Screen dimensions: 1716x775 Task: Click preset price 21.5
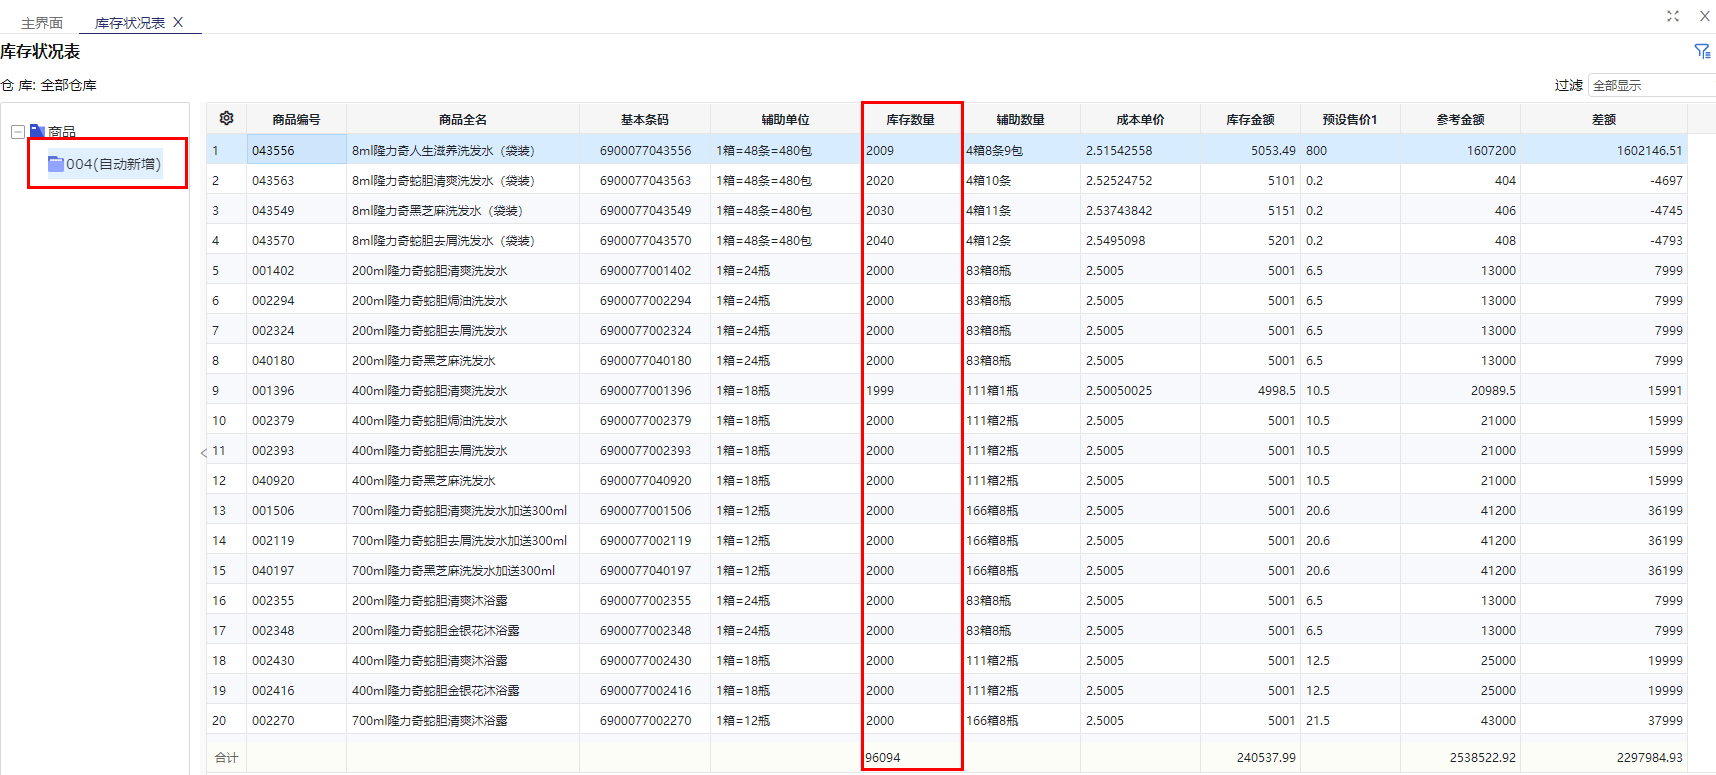coord(1318,720)
